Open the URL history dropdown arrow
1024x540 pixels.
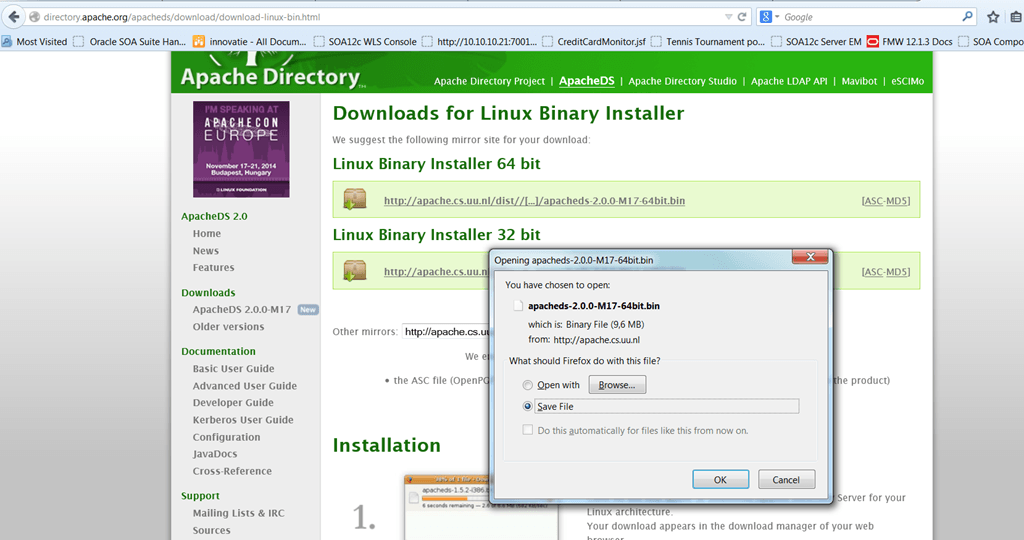(x=728, y=17)
